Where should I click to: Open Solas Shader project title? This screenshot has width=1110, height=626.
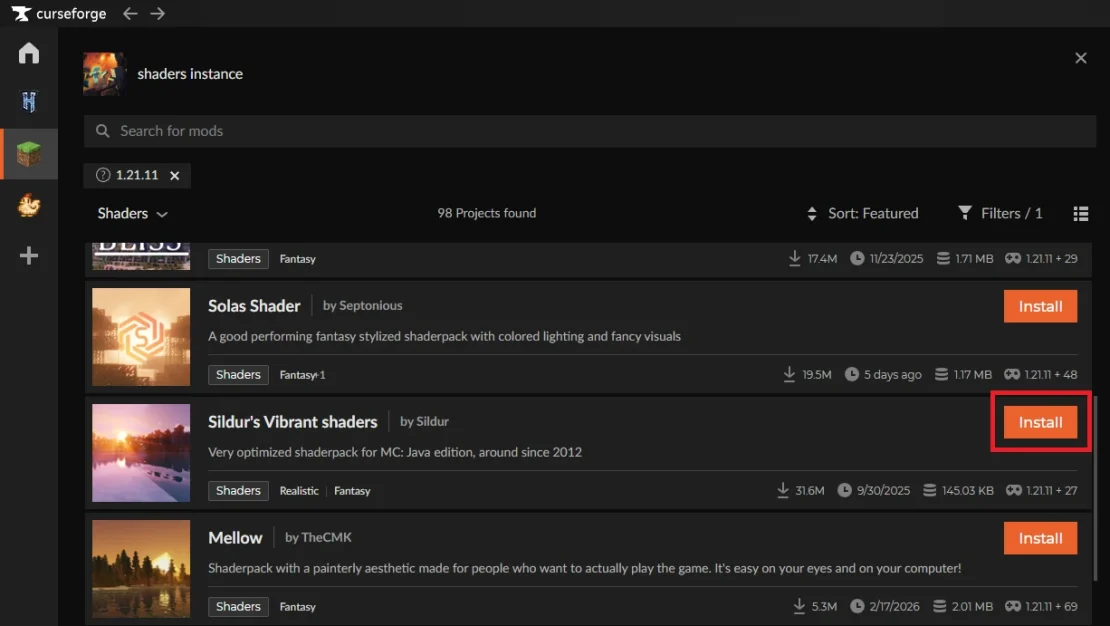click(254, 306)
